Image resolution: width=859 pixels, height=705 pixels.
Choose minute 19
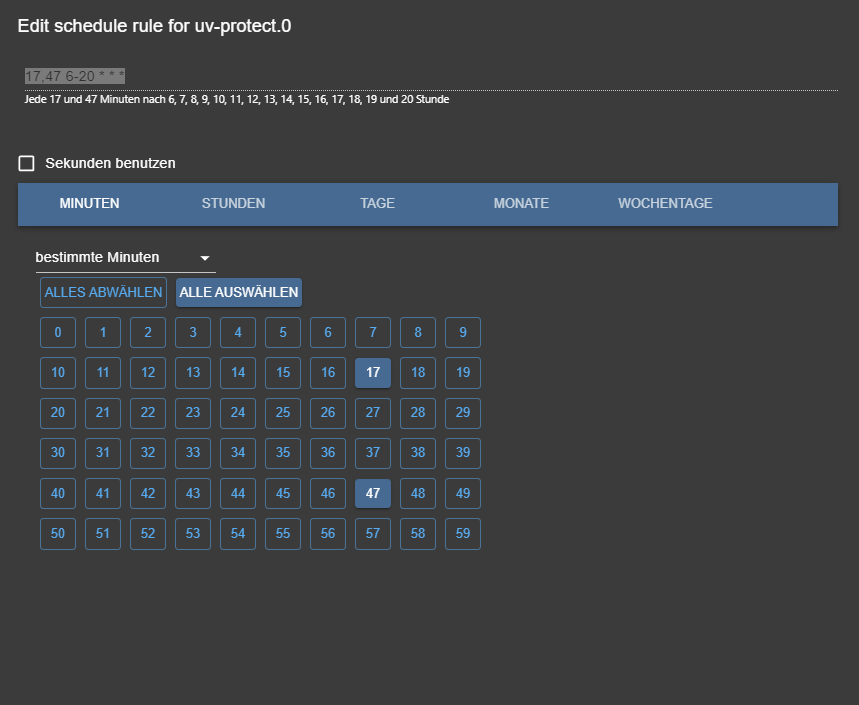(463, 372)
